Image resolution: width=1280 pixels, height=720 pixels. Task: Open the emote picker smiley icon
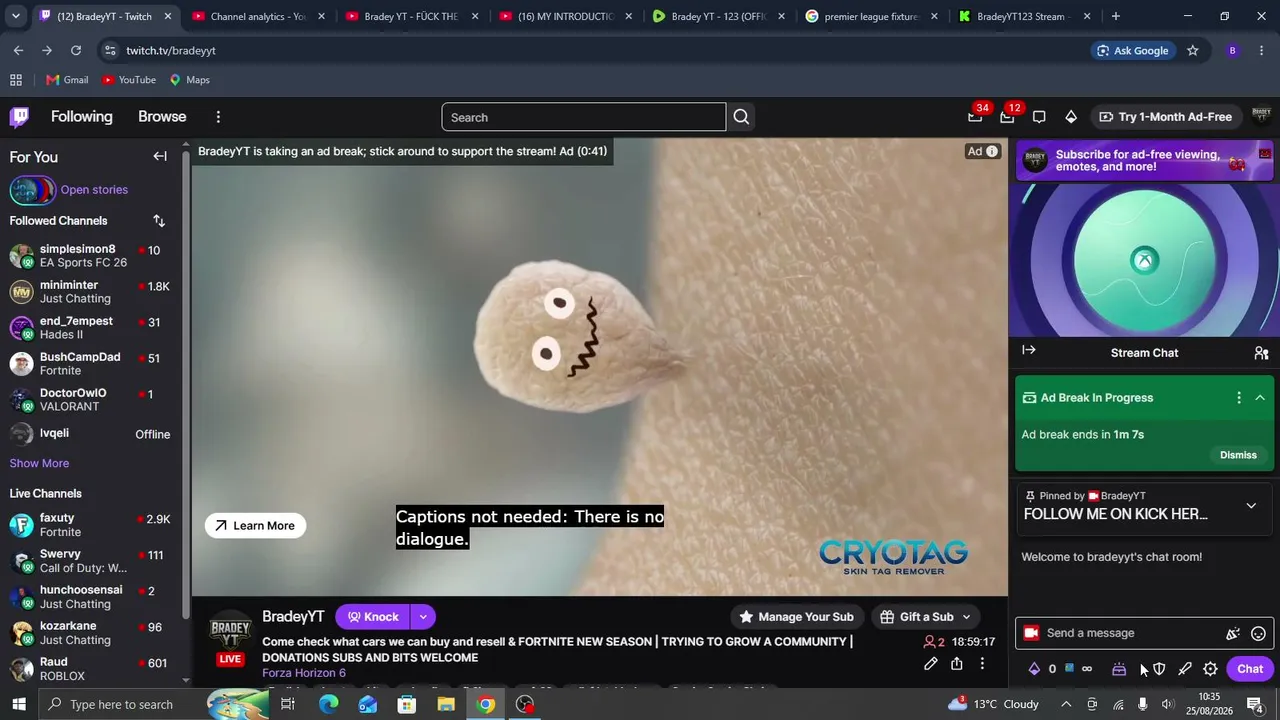(x=1259, y=633)
